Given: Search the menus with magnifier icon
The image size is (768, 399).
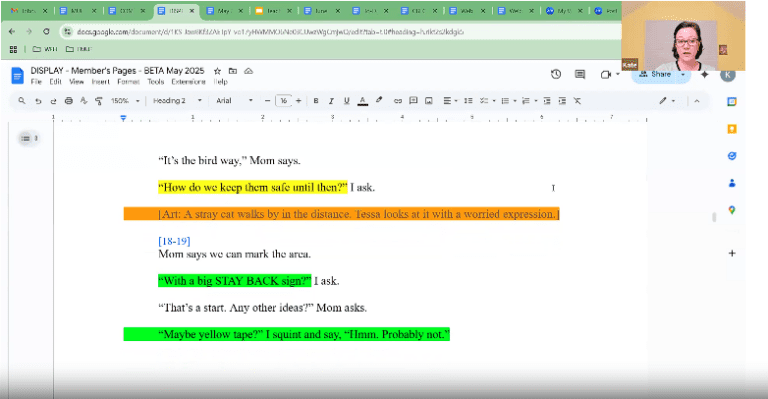Looking at the screenshot, I should (22, 100).
